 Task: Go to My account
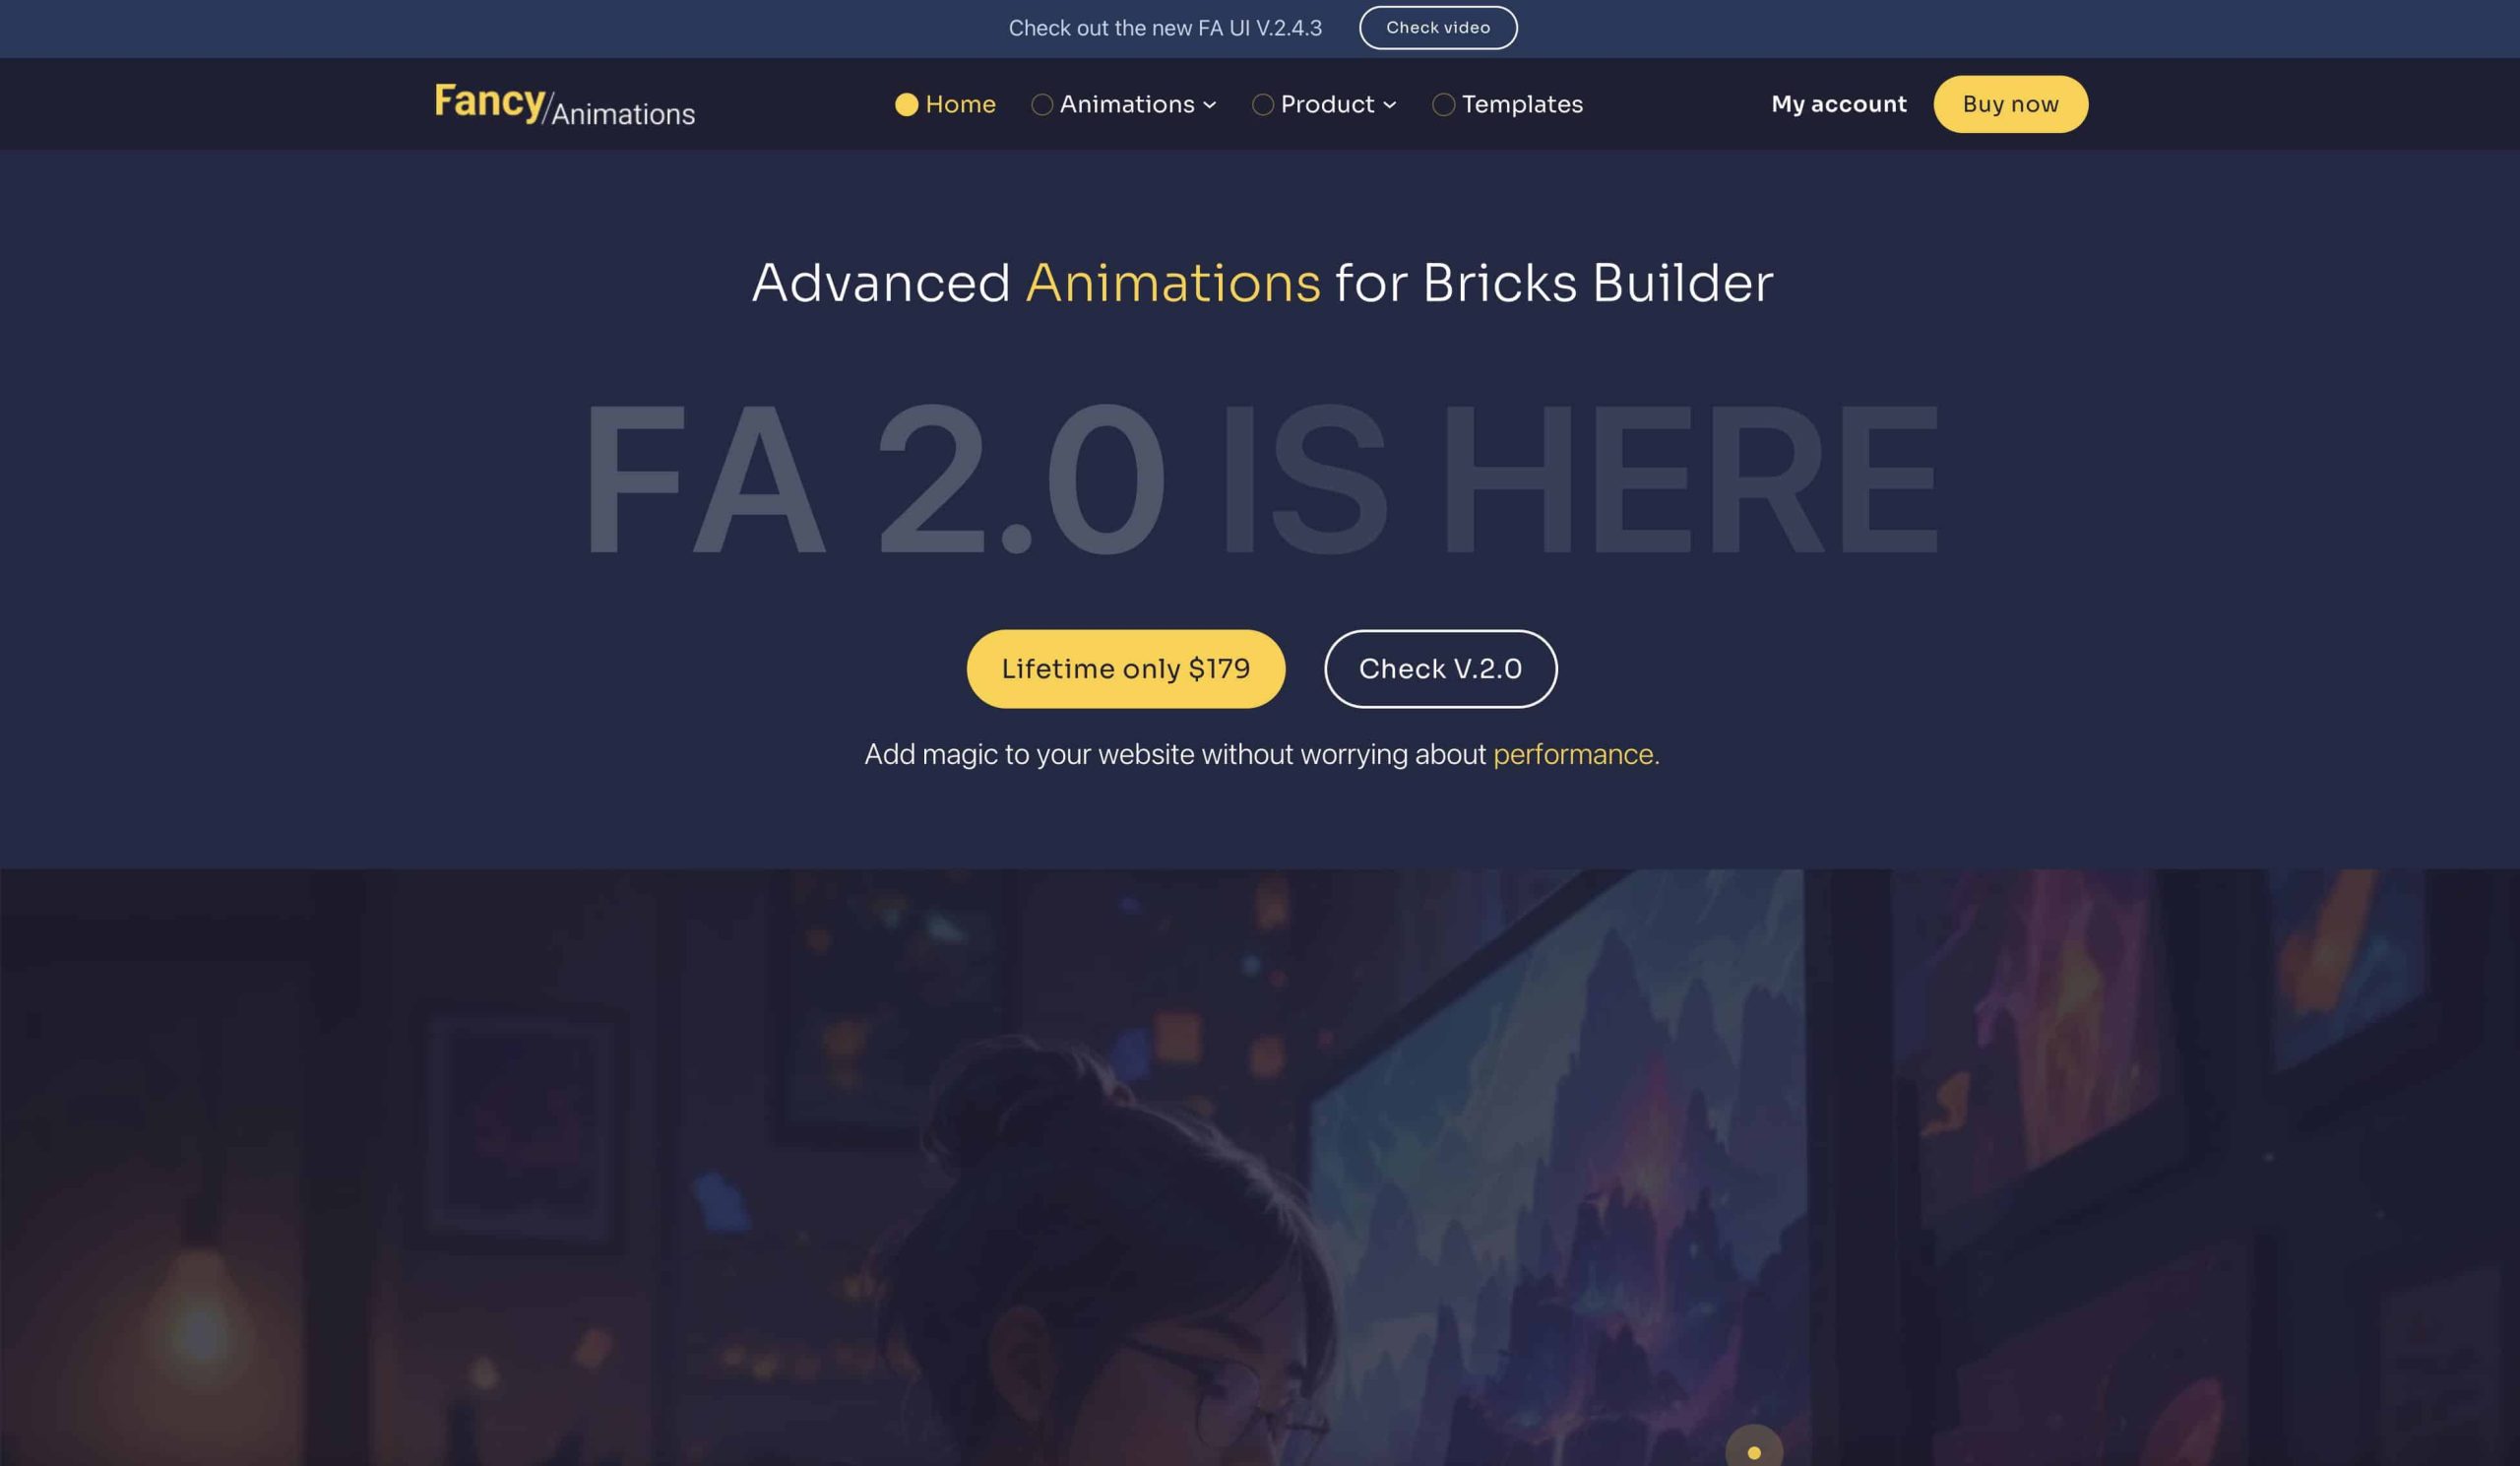click(x=1838, y=104)
